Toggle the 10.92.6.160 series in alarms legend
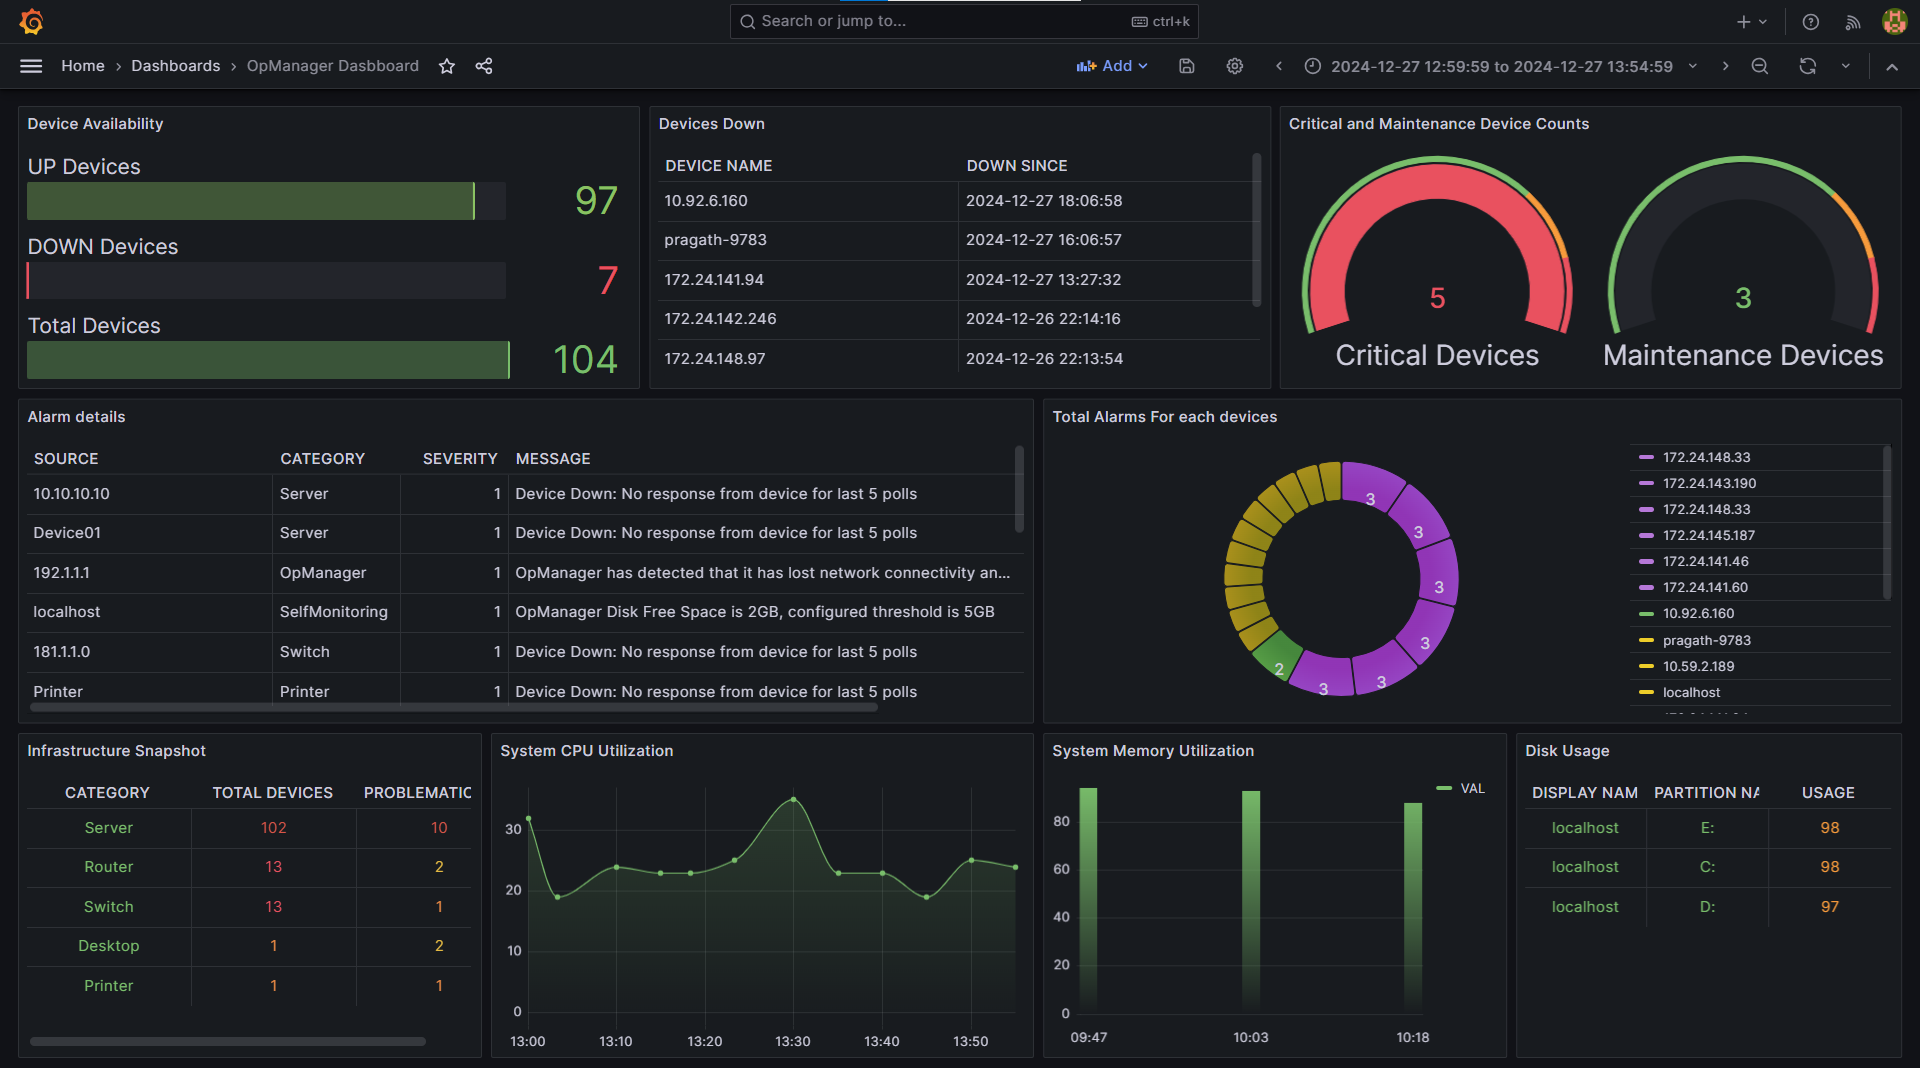Image resolution: width=1920 pixels, height=1068 pixels. pos(1699,613)
